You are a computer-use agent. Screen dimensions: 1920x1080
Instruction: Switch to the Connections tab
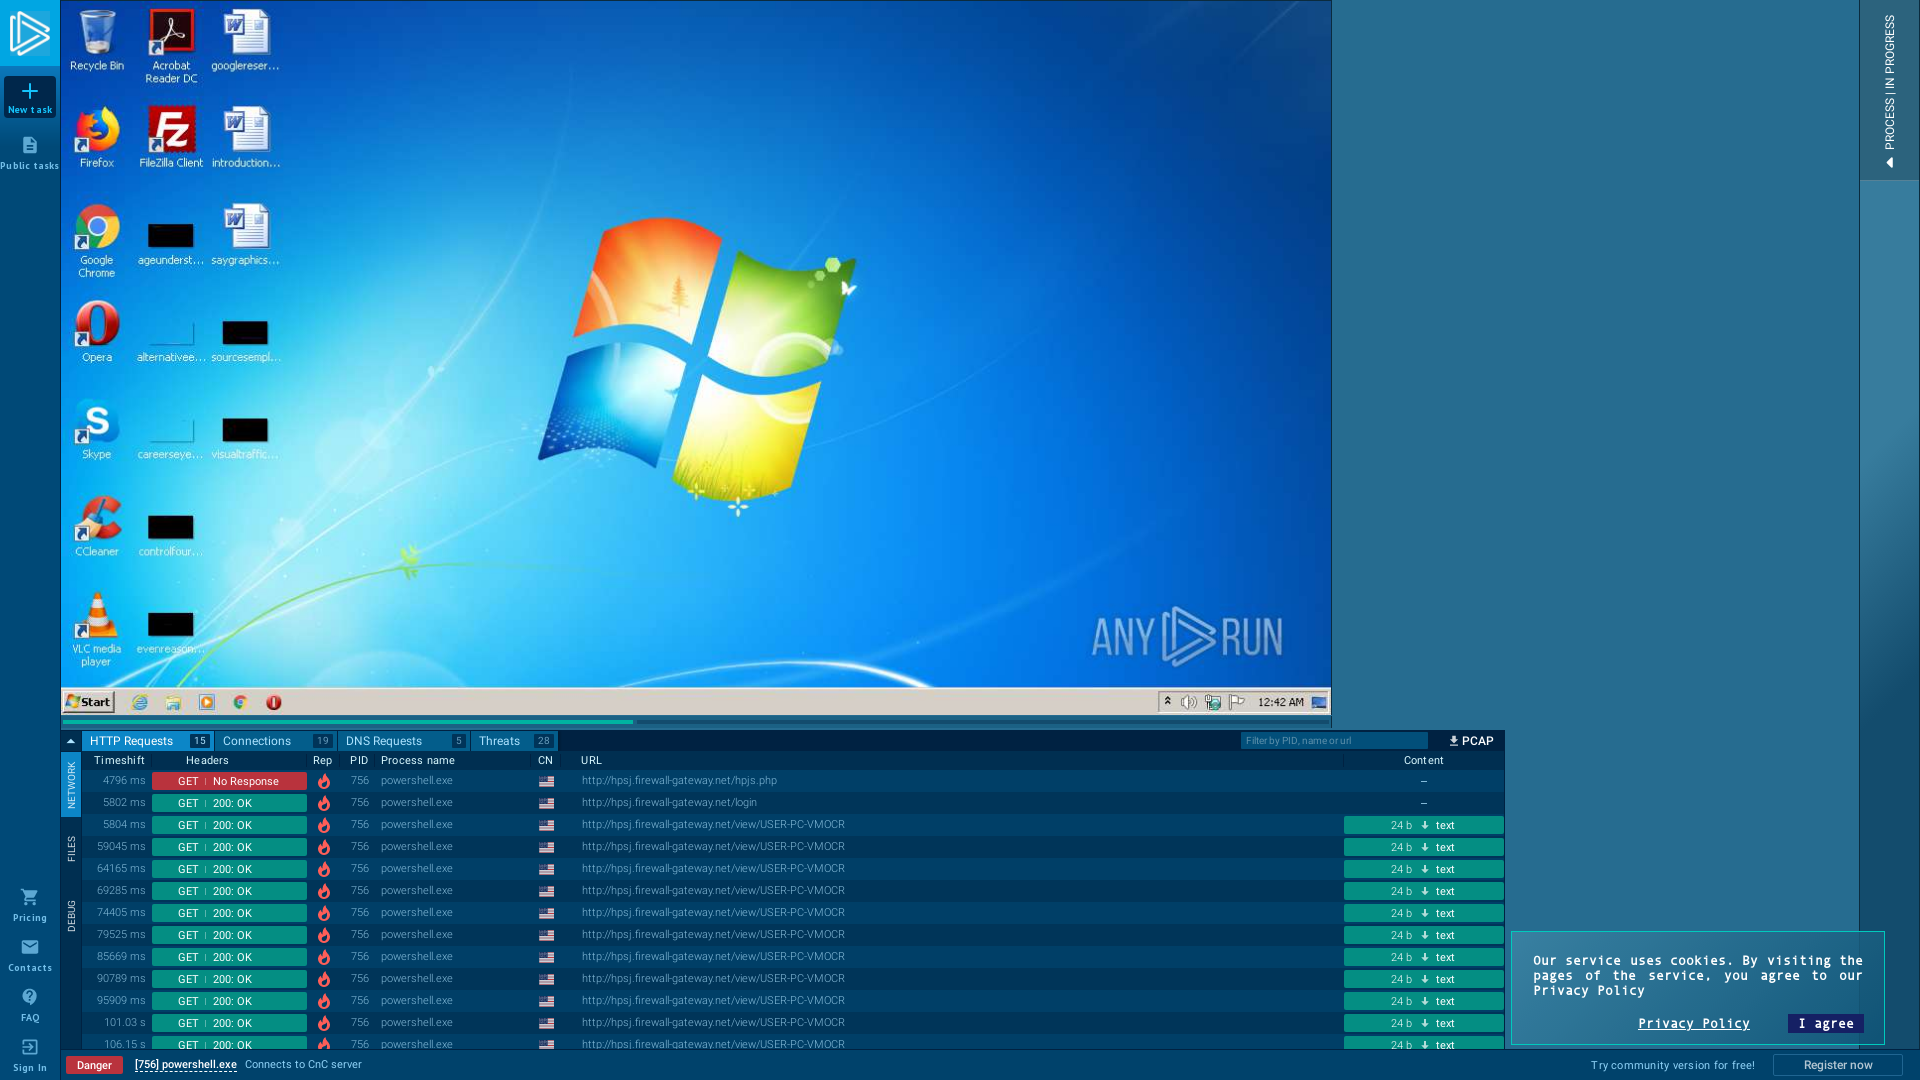click(275, 741)
